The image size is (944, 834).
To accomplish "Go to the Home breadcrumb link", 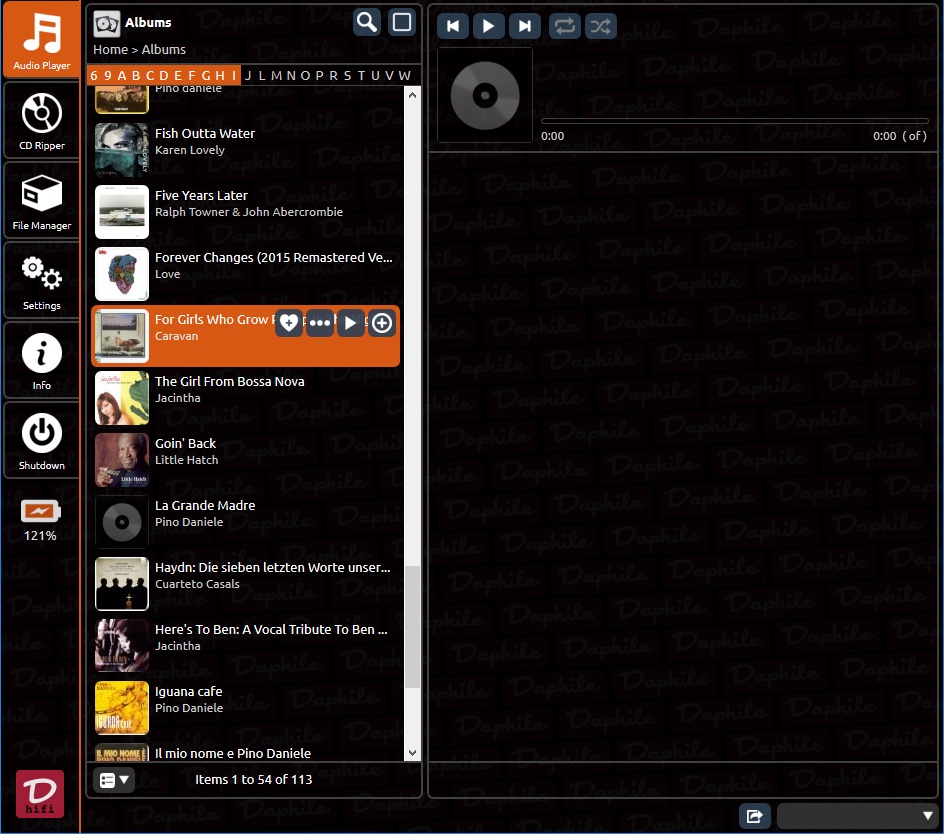I will (x=110, y=49).
